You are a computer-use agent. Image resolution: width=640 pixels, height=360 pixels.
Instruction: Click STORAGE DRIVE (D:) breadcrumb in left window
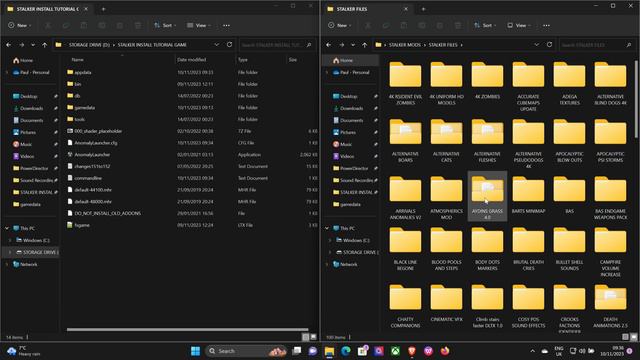click(x=89, y=45)
